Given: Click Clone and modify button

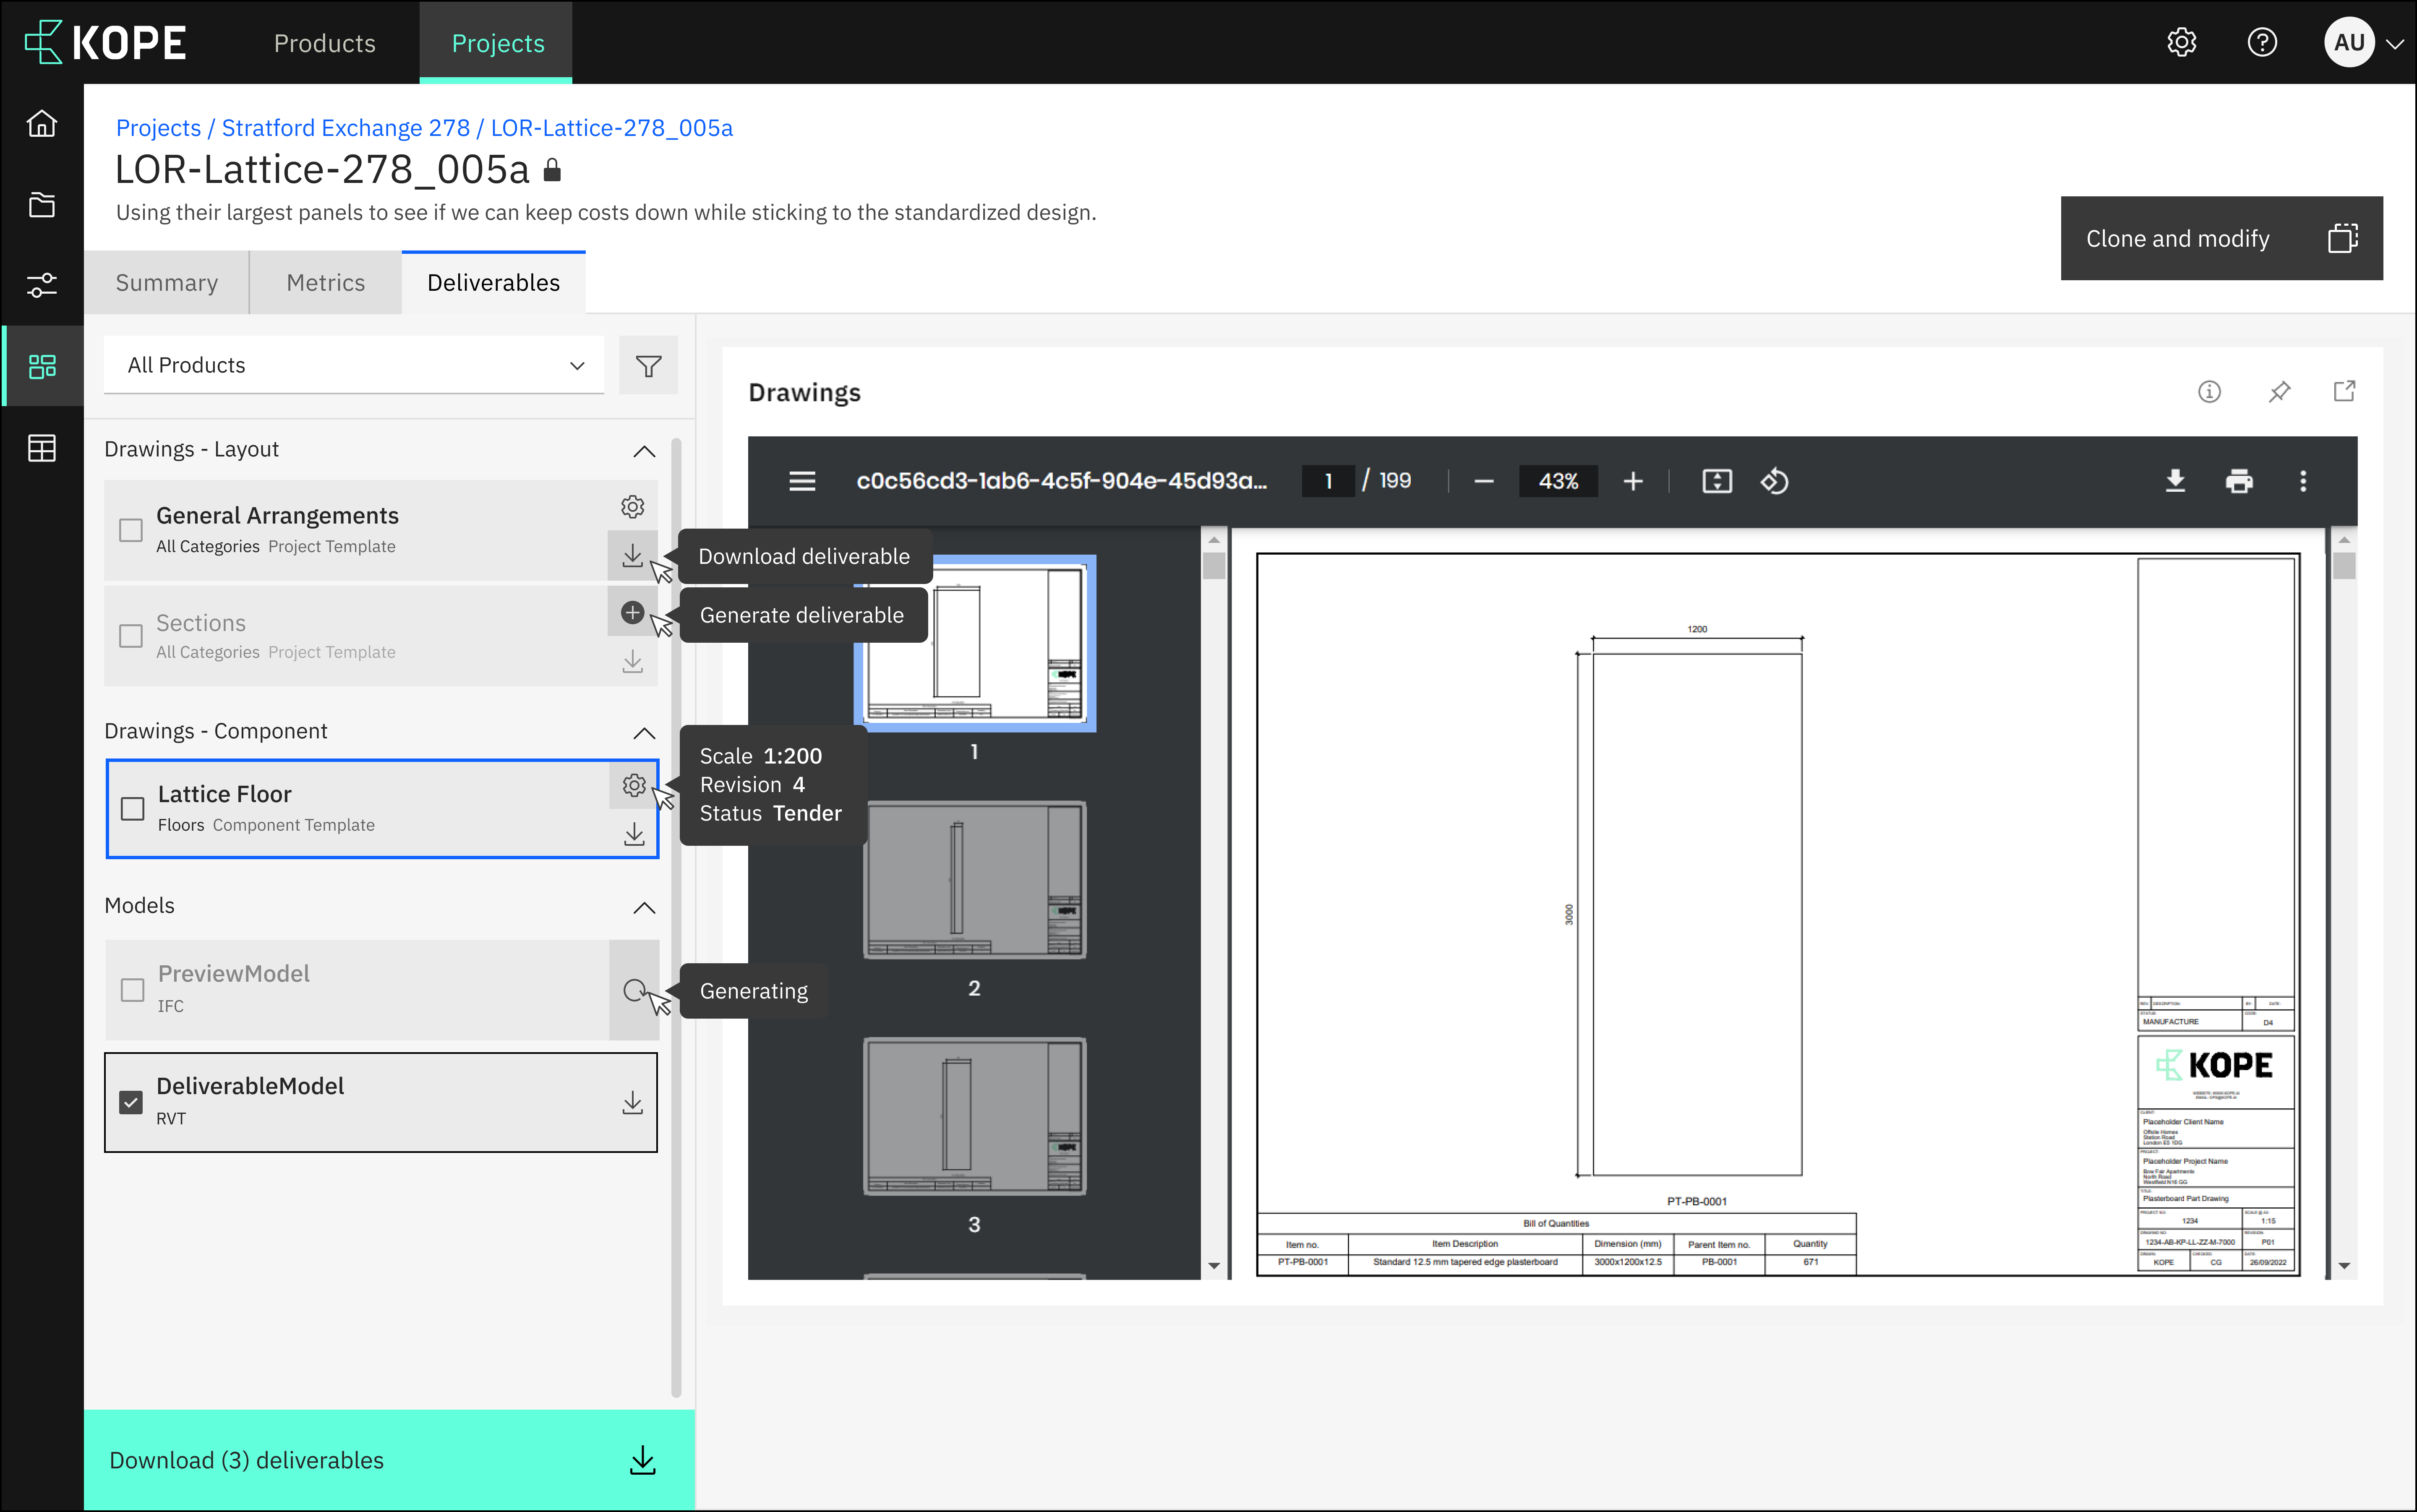Looking at the screenshot, I should point(2220,238).
